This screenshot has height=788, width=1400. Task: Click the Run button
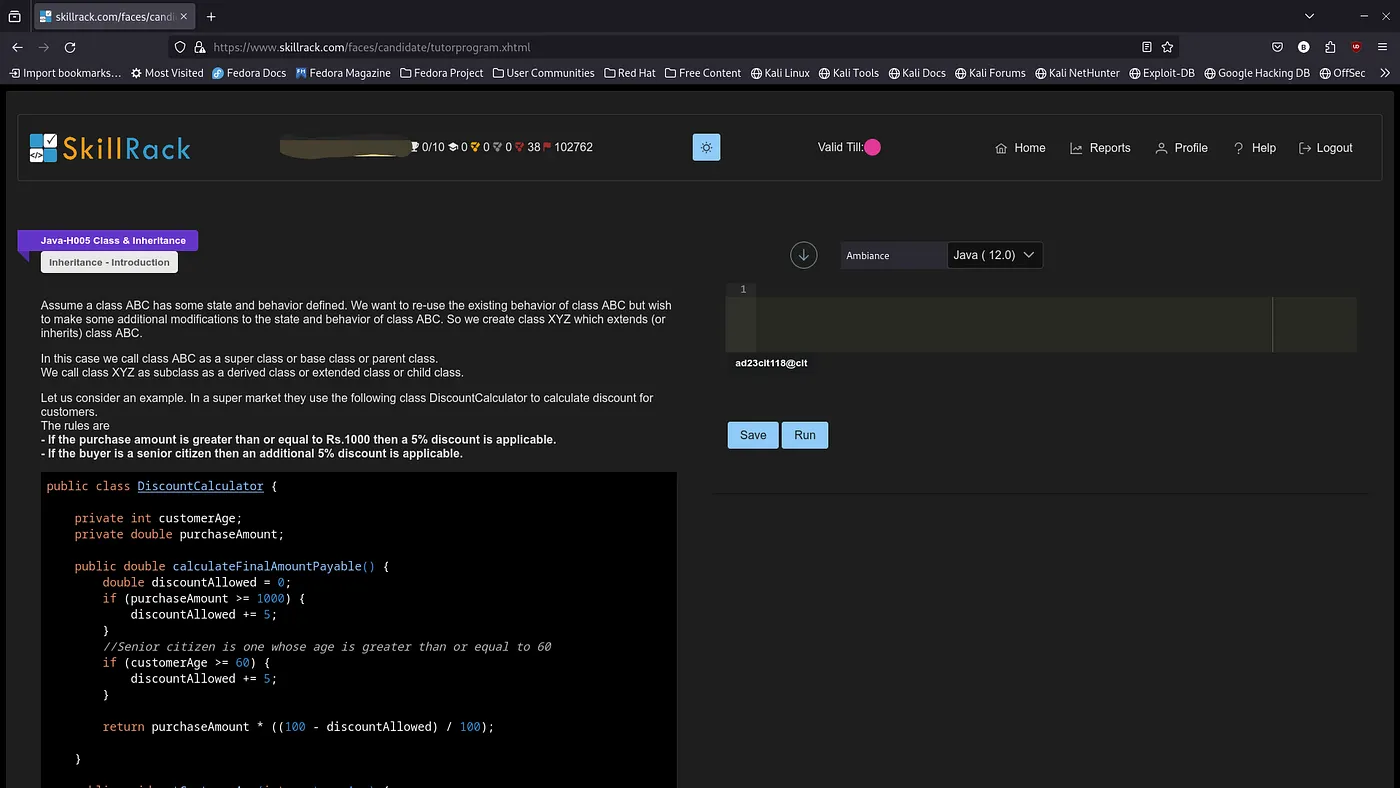(805, 435)
